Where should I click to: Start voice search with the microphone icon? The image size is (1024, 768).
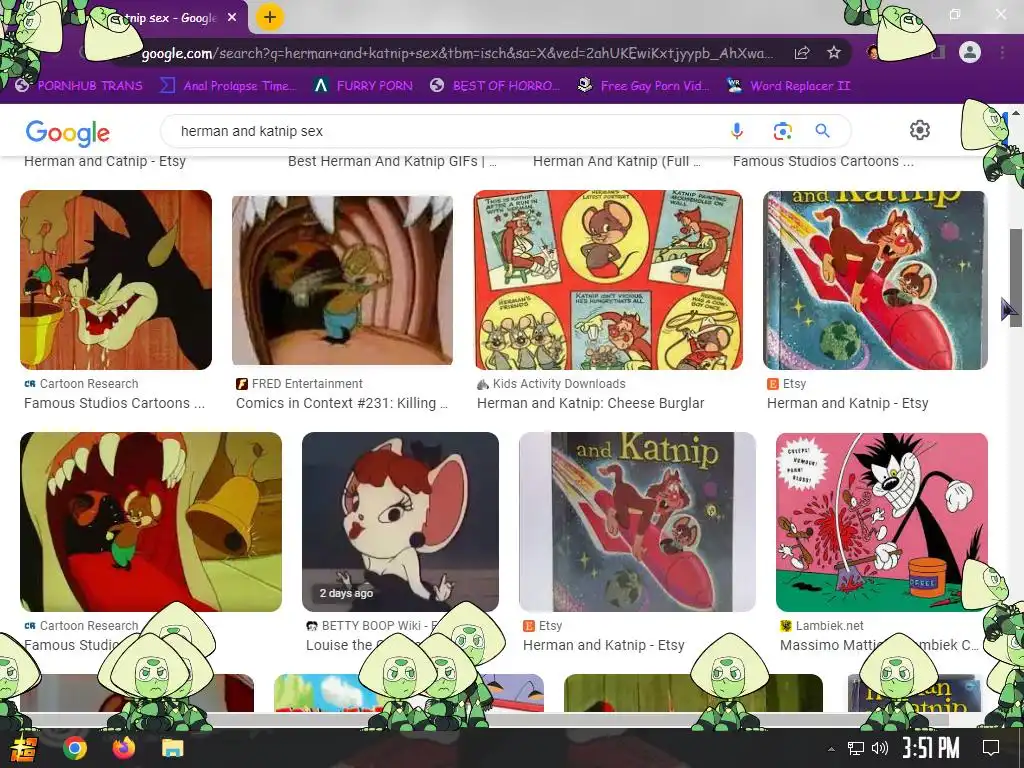coord(737,131)
